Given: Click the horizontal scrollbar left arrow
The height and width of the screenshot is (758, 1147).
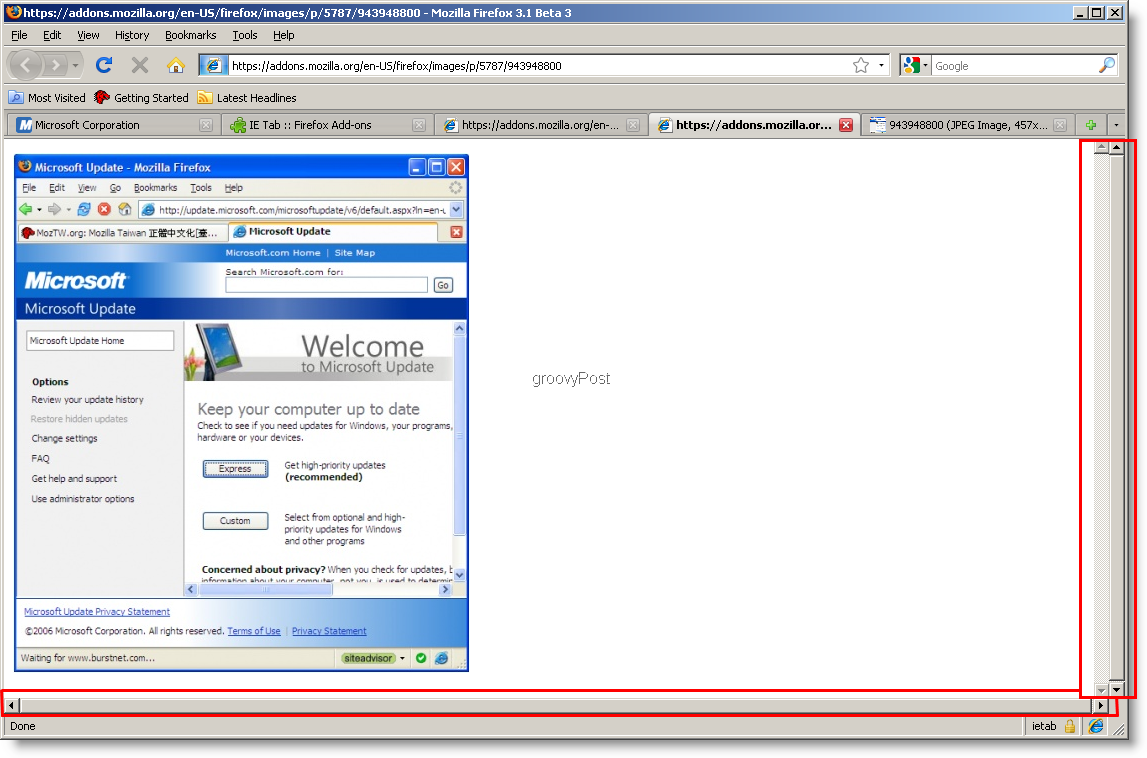Looking at the screenshot, I should (11, 706).
